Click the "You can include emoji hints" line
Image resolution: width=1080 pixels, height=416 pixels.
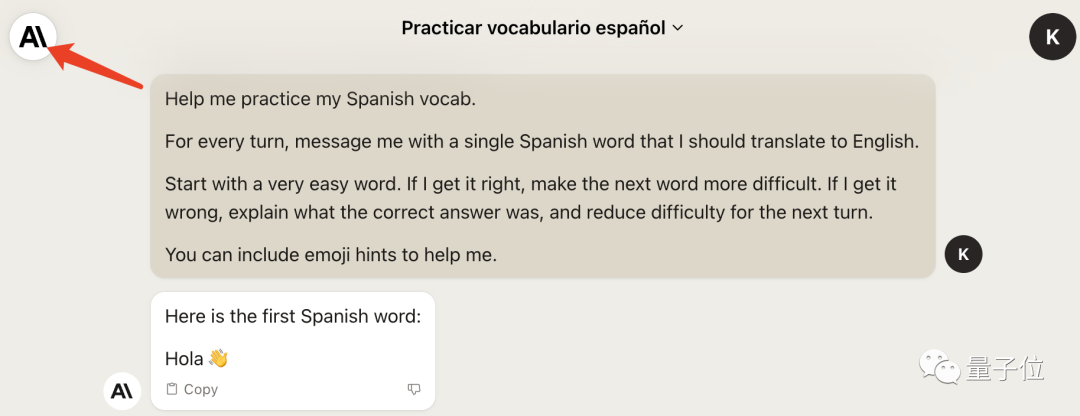(331, 254)
